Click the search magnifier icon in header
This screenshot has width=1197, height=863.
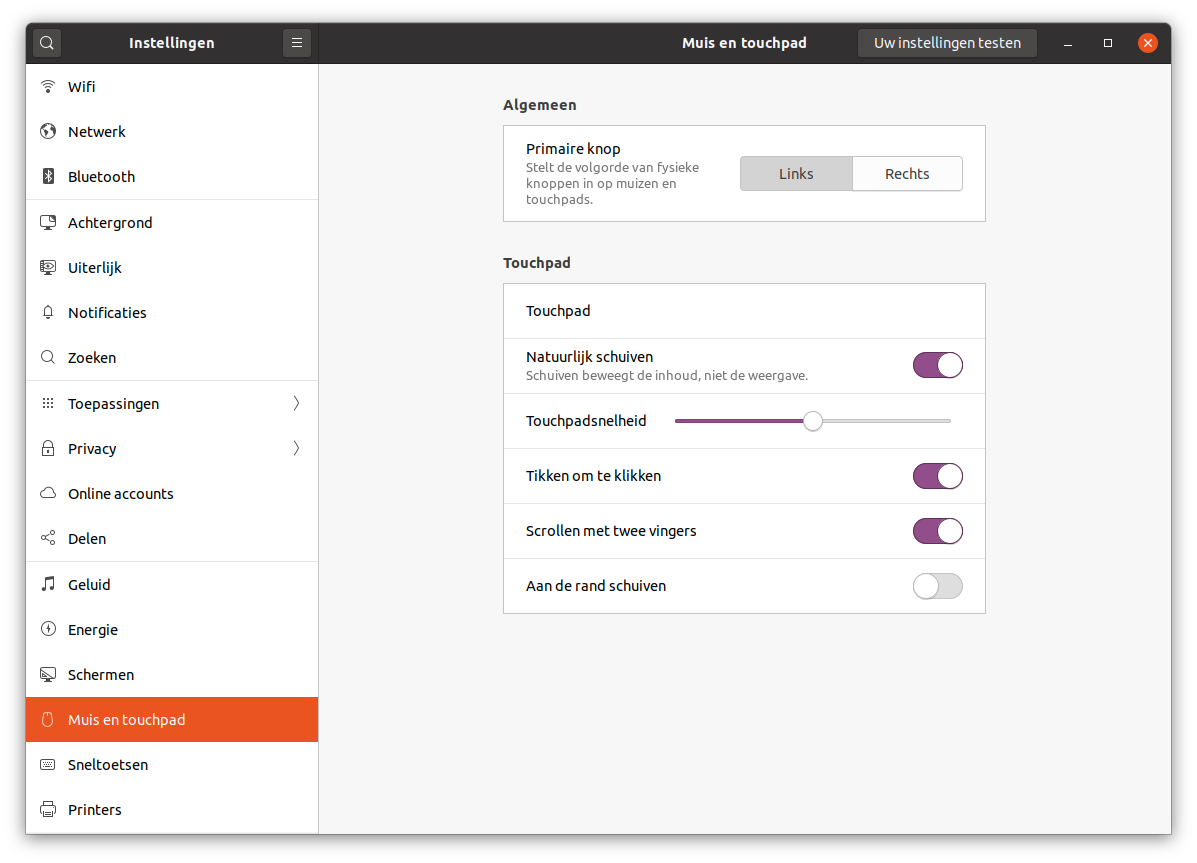click(x=47, y=43)
